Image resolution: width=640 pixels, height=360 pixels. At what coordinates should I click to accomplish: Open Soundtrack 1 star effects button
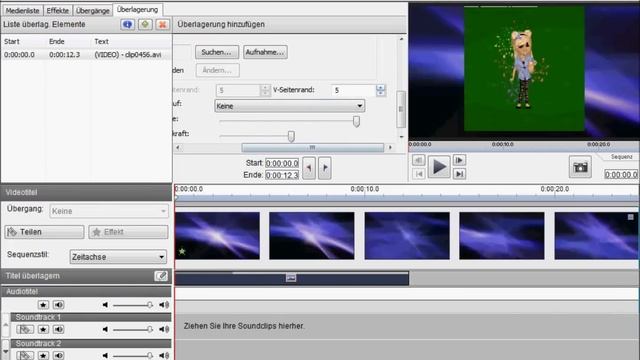(x=43, y=329)
